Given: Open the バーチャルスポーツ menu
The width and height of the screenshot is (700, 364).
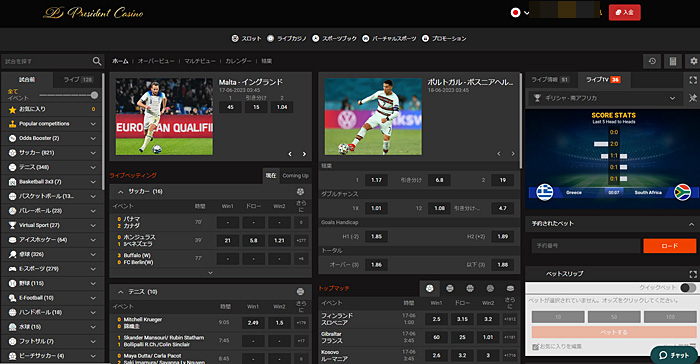Looking at the screenshot, I should [389, 38].
